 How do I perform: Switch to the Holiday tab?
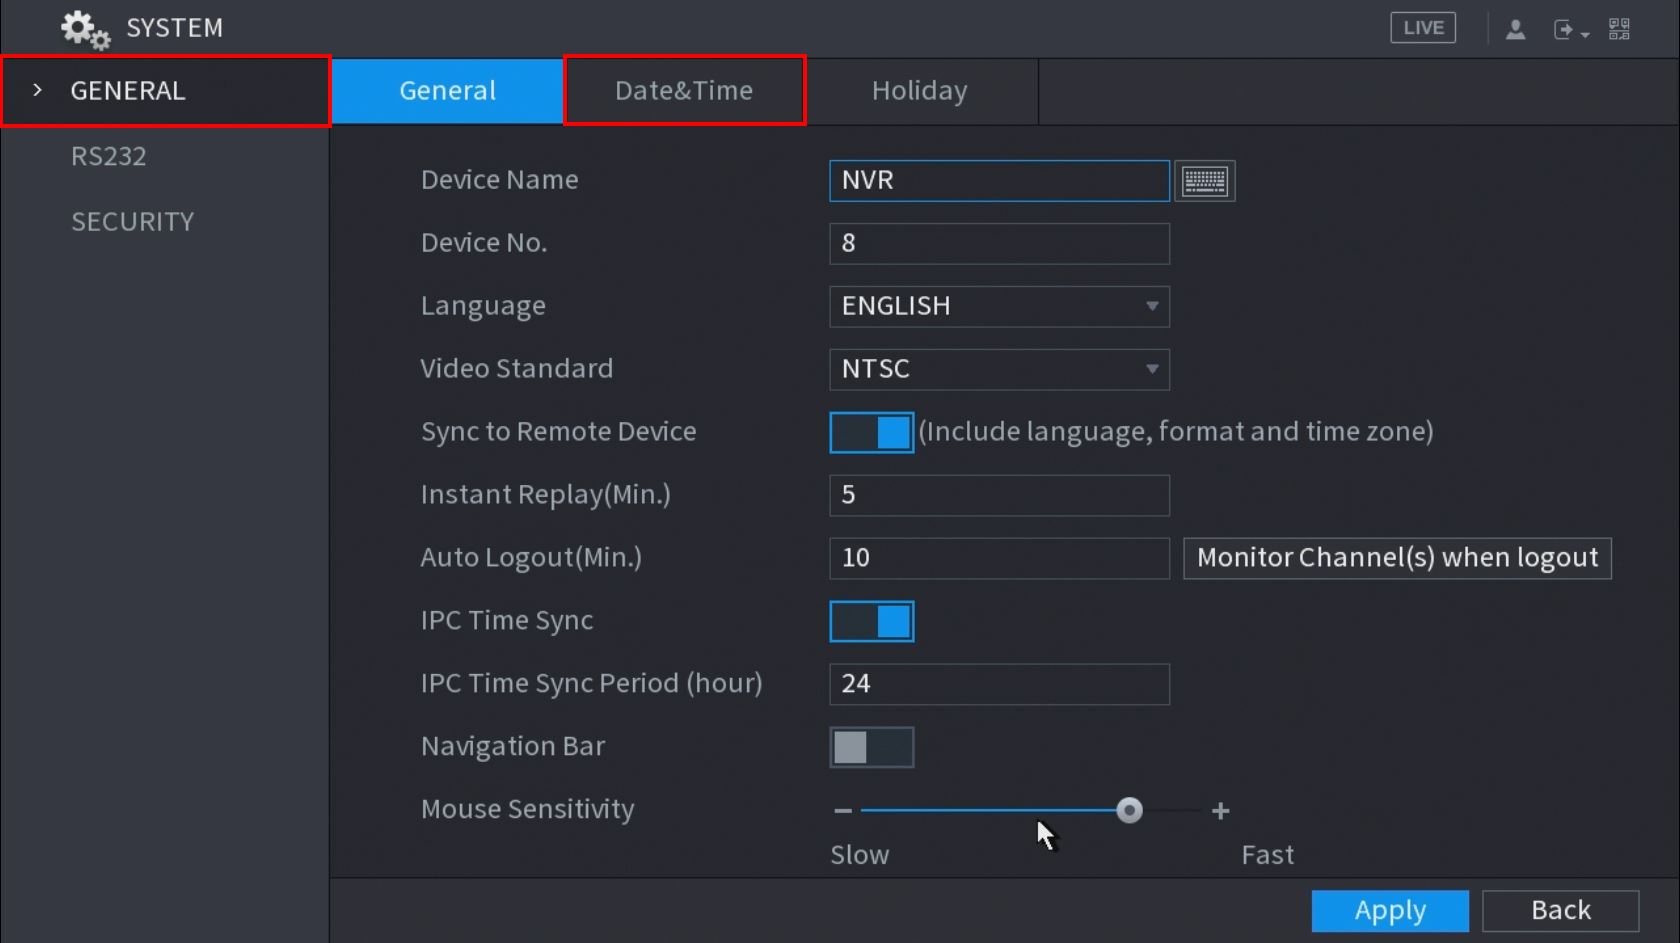(x=919, y=91)
